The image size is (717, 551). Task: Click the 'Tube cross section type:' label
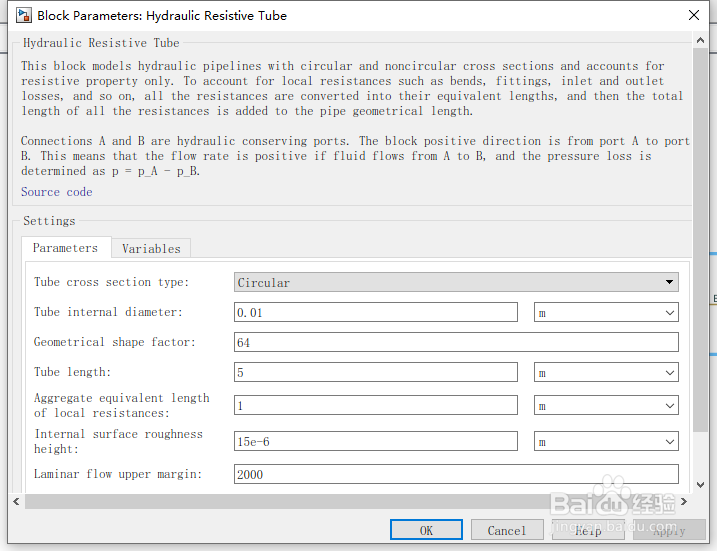tap(111, 282)
